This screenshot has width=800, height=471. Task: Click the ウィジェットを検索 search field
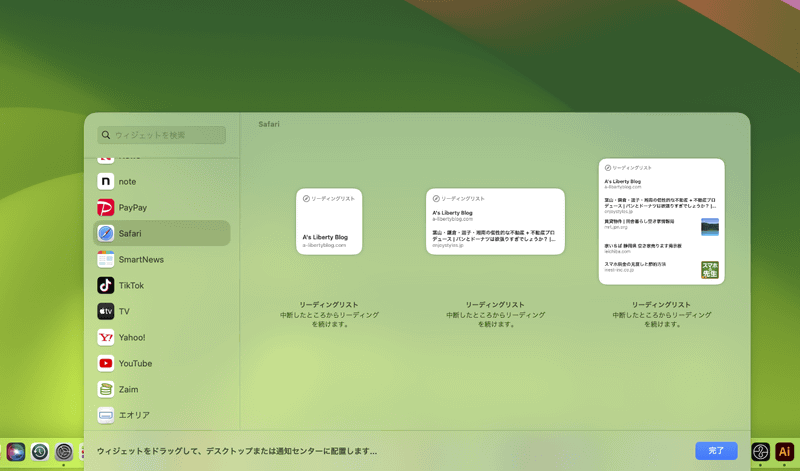[161, 135]
